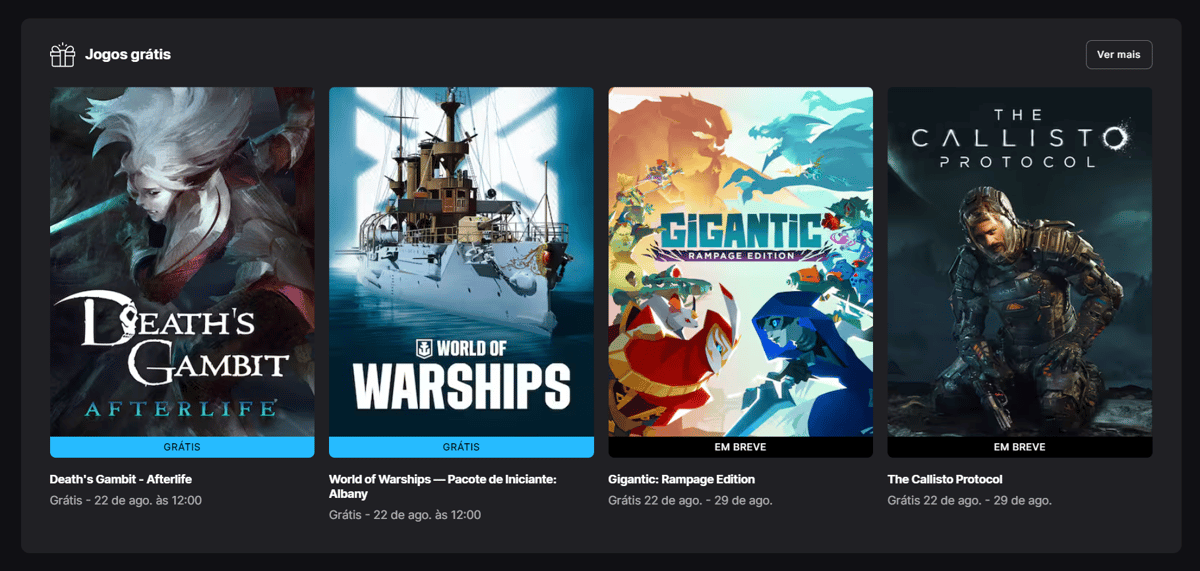Select the Gigantic Rampage Edition cover art

click(x=740, y=262)
